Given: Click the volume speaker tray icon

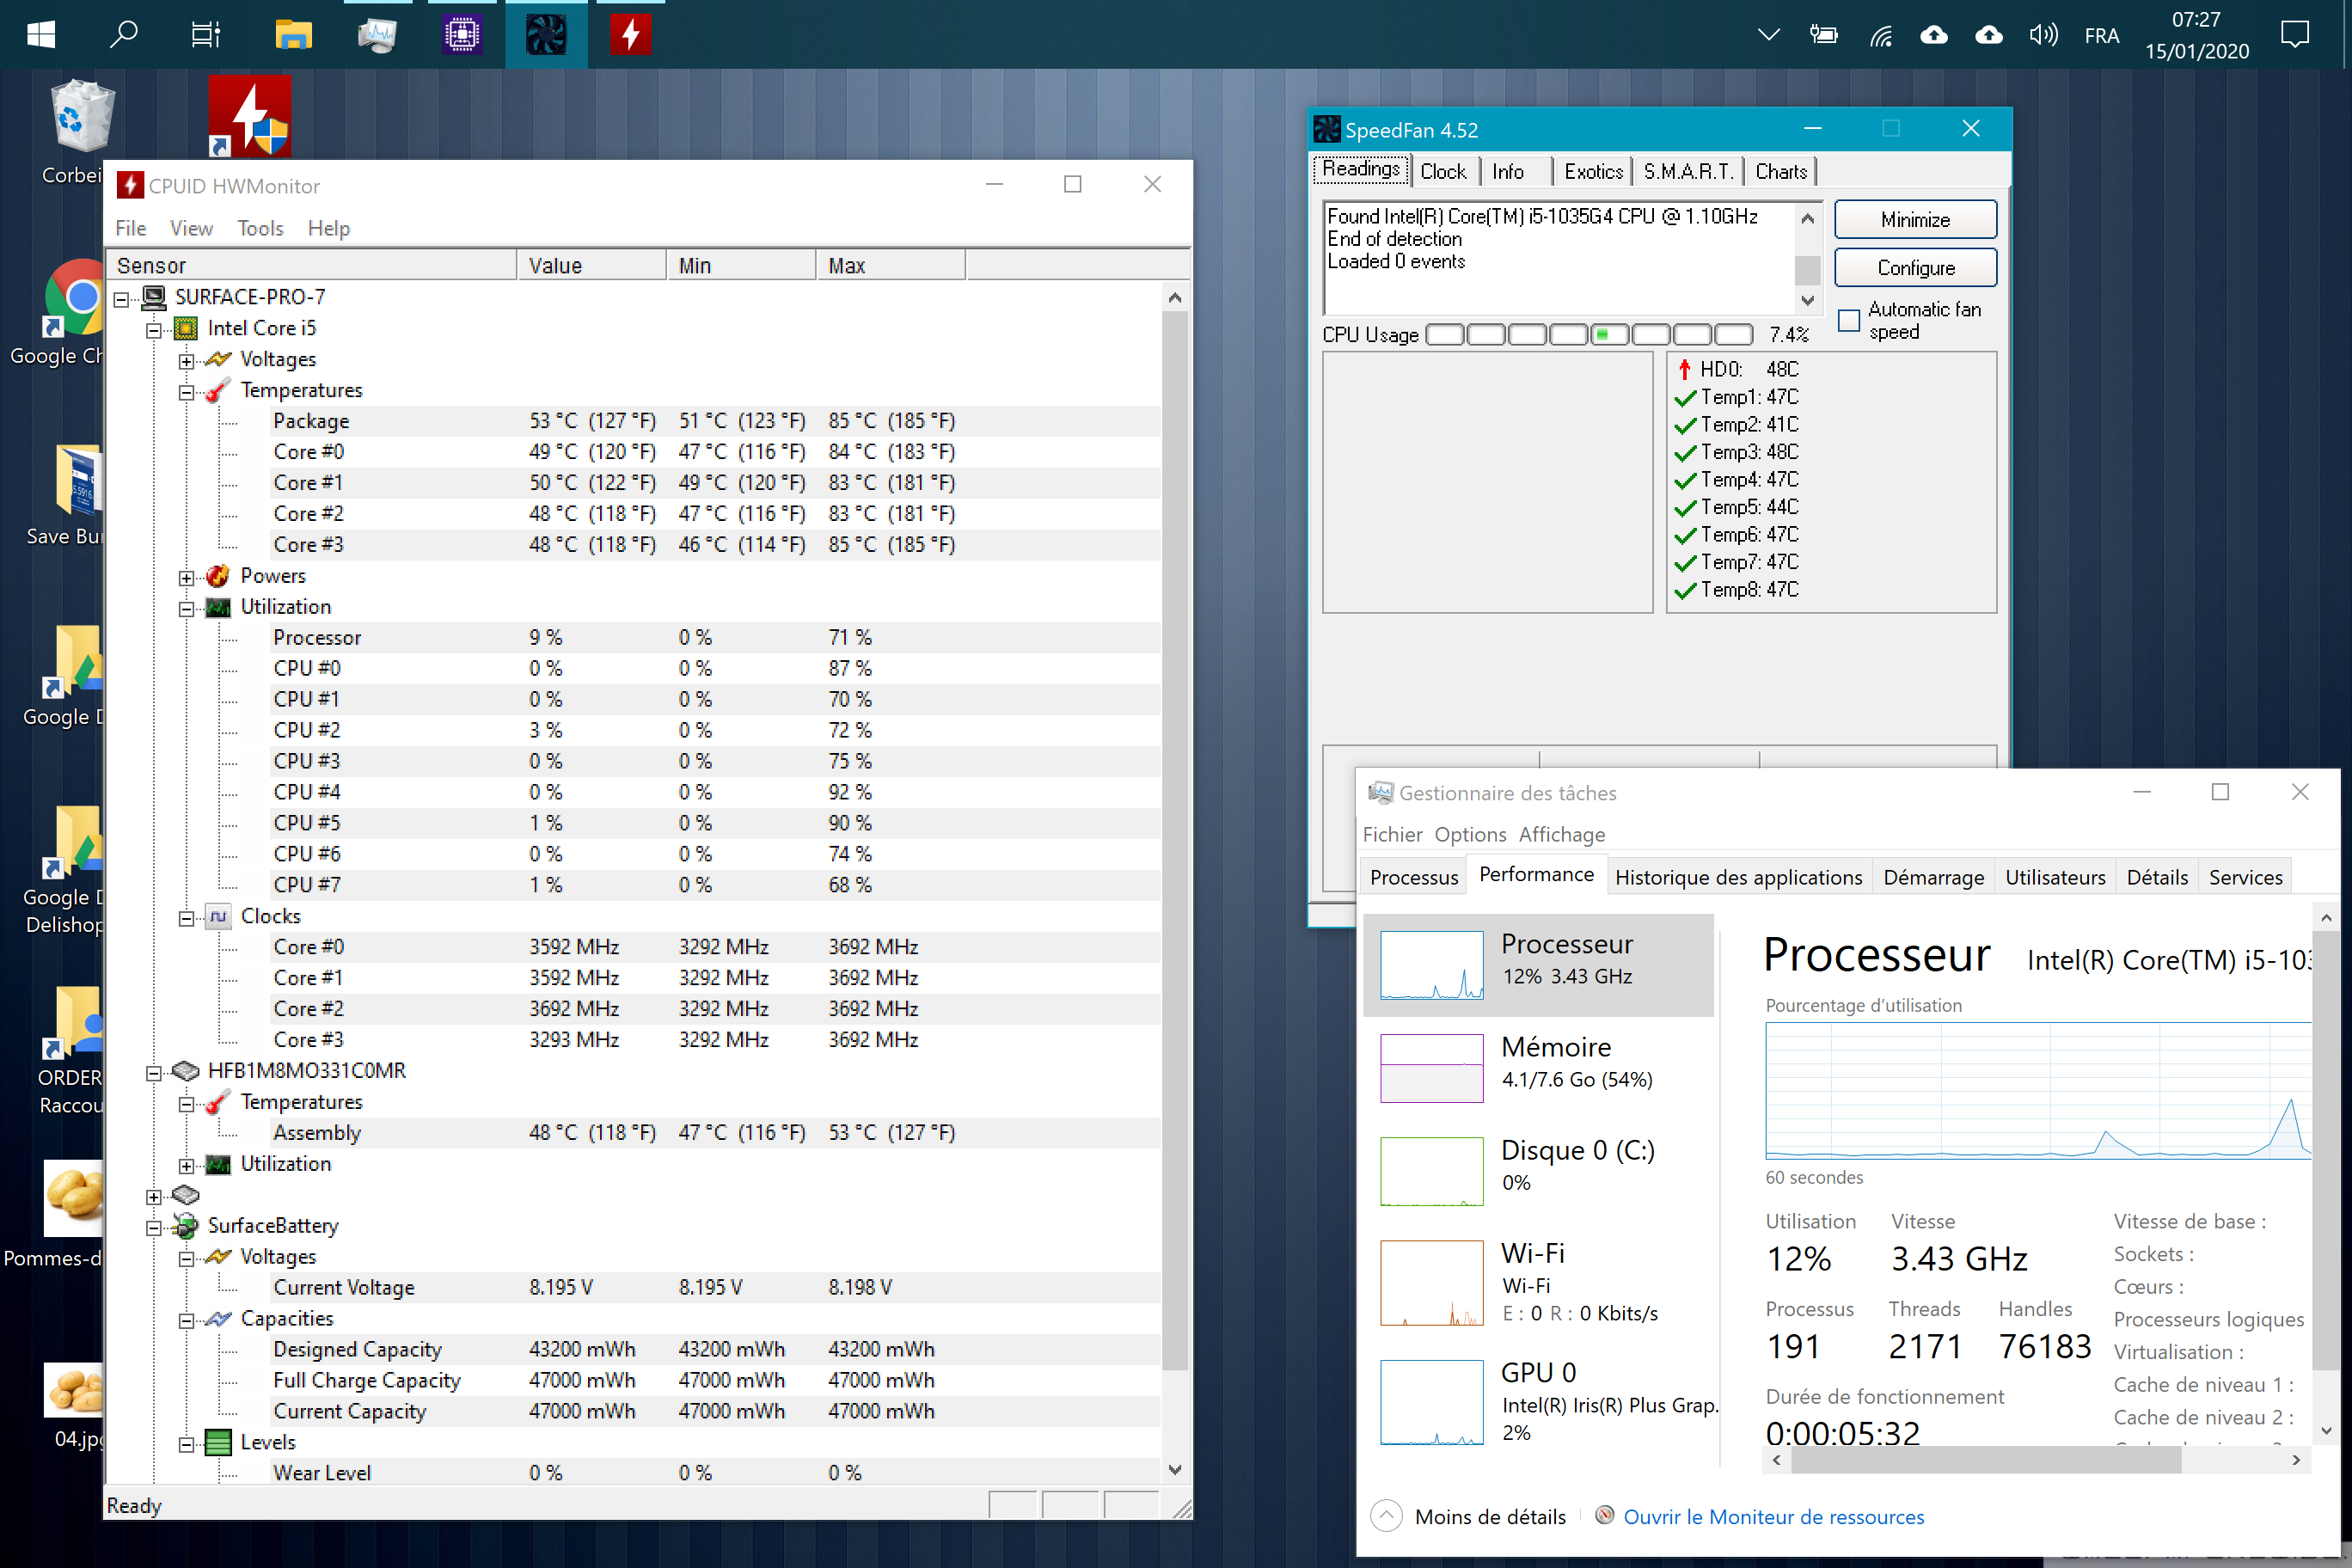Looking at the screenshot, I should [2043, 36].
